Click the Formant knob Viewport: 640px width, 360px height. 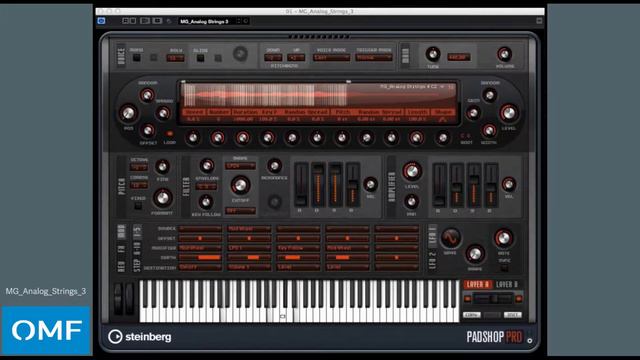click(x=162, y=198)
